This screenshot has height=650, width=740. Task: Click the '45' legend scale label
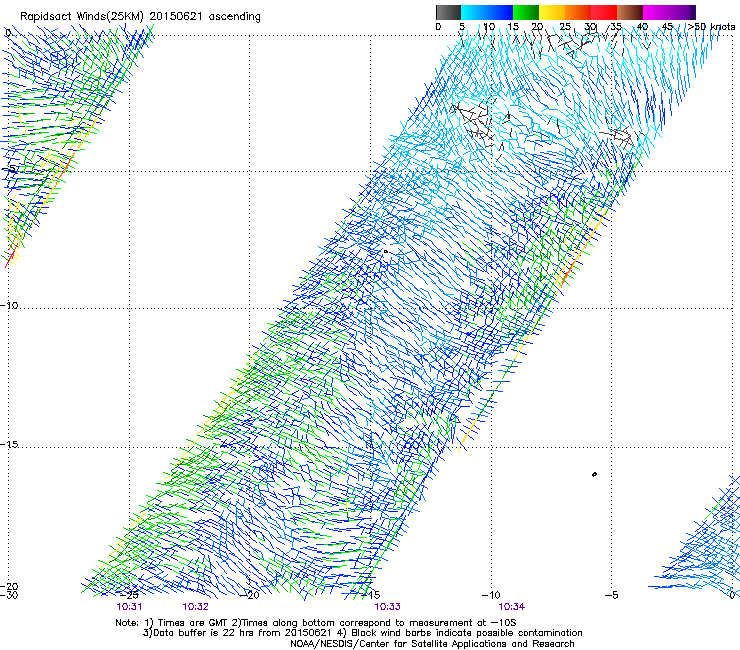pos(667,27)
